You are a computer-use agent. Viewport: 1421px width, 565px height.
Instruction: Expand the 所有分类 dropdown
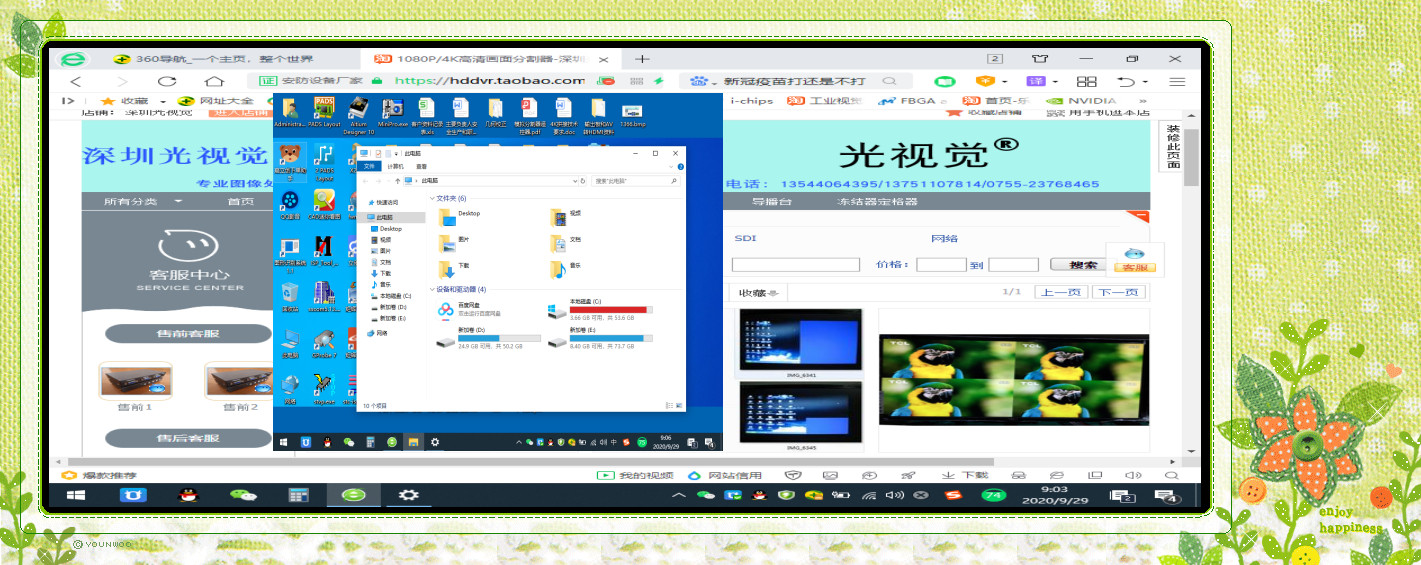(143, 201)
